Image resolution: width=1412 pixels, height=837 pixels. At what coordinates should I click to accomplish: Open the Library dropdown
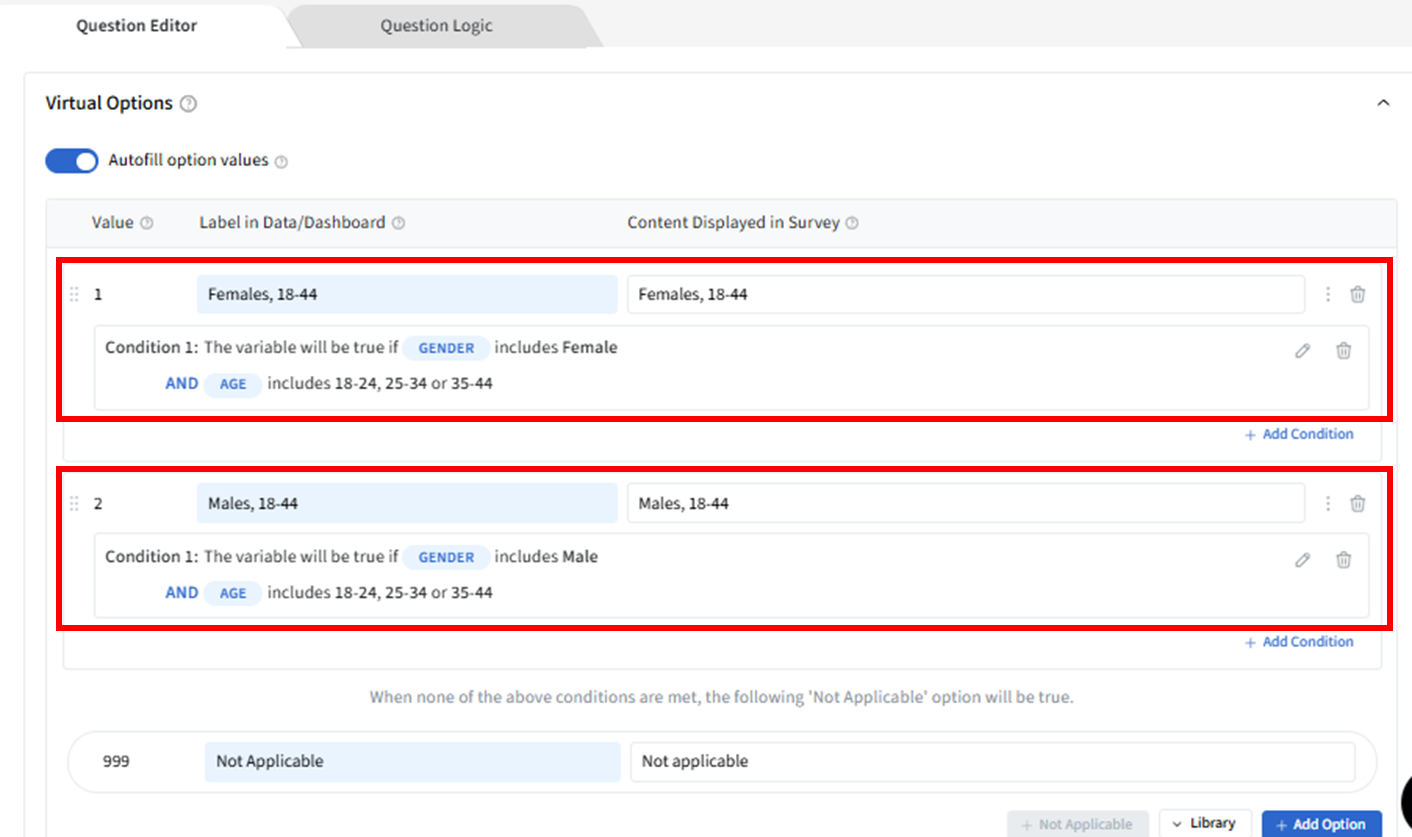[1205, 823]
